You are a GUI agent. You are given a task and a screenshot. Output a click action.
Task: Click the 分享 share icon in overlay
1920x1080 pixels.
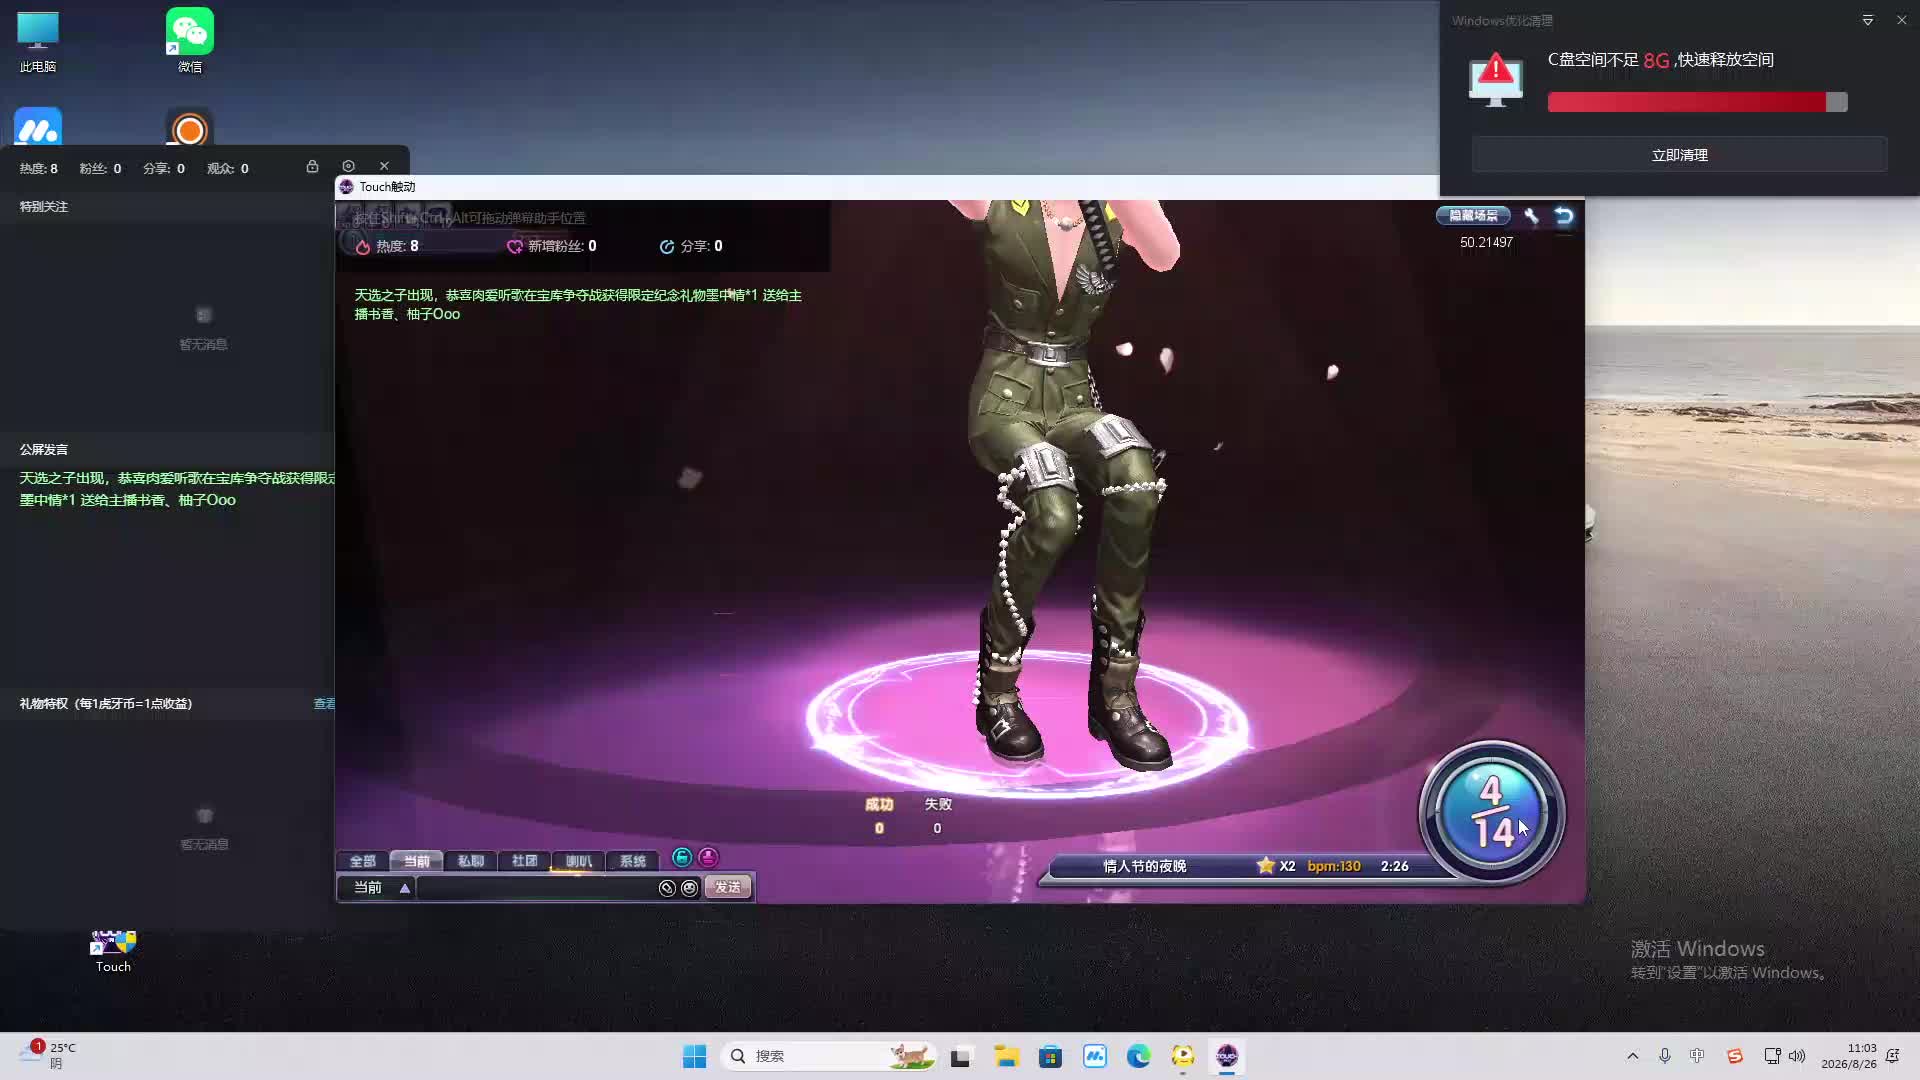[667, 247]
